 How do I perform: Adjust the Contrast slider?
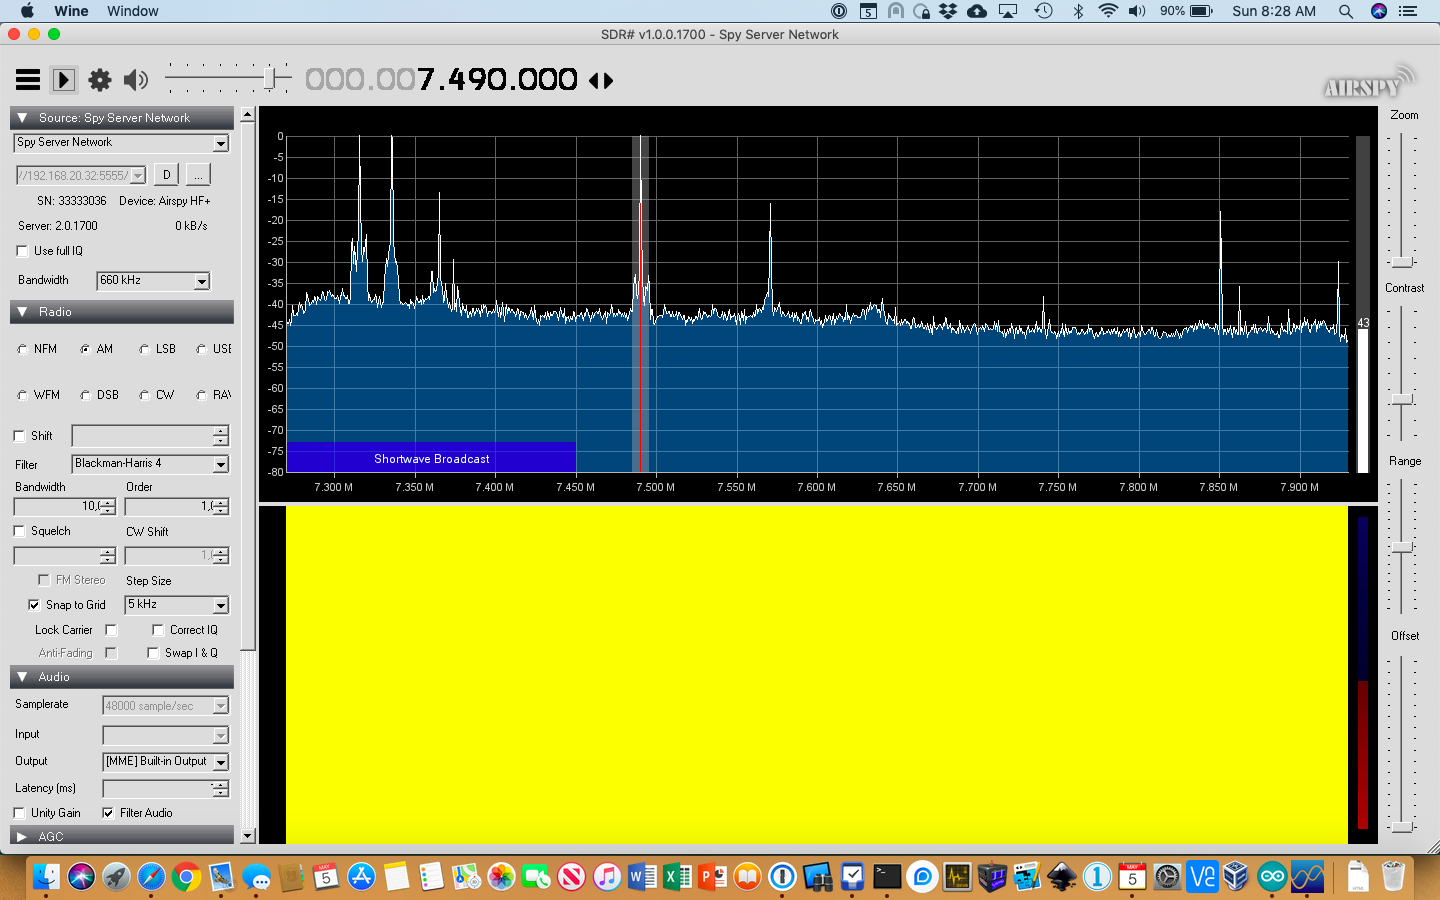pos(1402,400)
